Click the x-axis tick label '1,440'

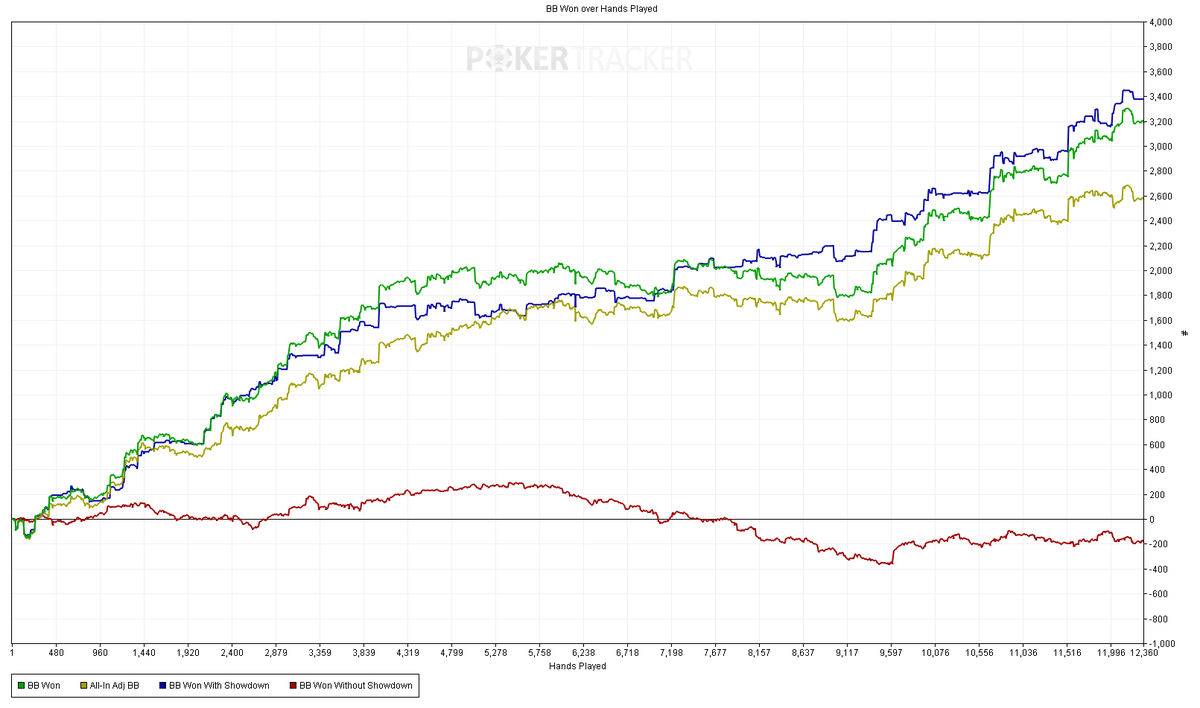pos(144,653)
